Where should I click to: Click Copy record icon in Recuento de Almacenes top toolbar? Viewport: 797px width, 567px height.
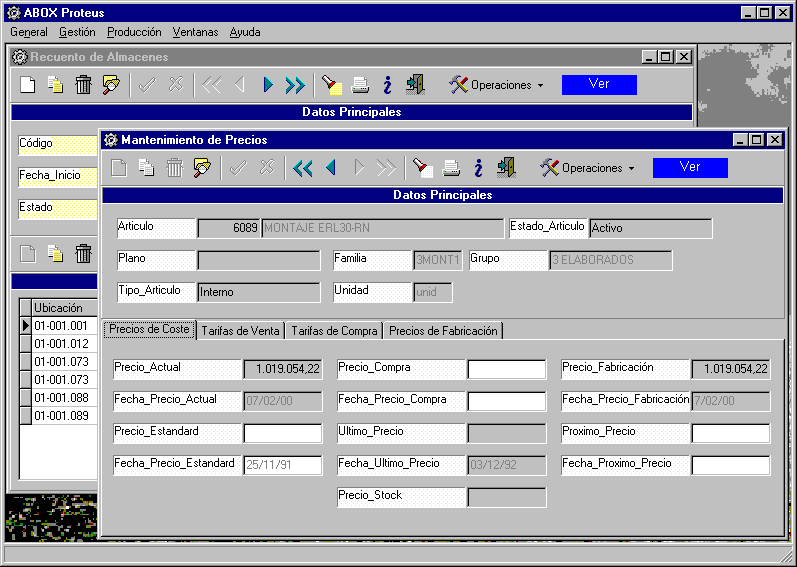click(x=55, y=85)
